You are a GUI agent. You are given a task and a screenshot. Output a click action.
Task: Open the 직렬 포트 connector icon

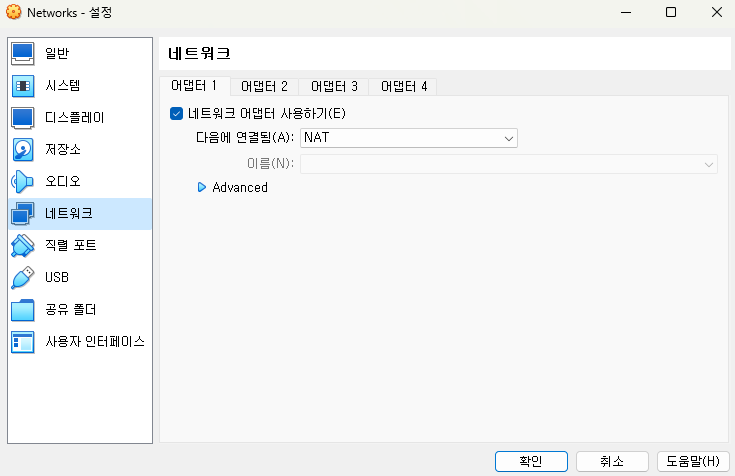(22, 246)
